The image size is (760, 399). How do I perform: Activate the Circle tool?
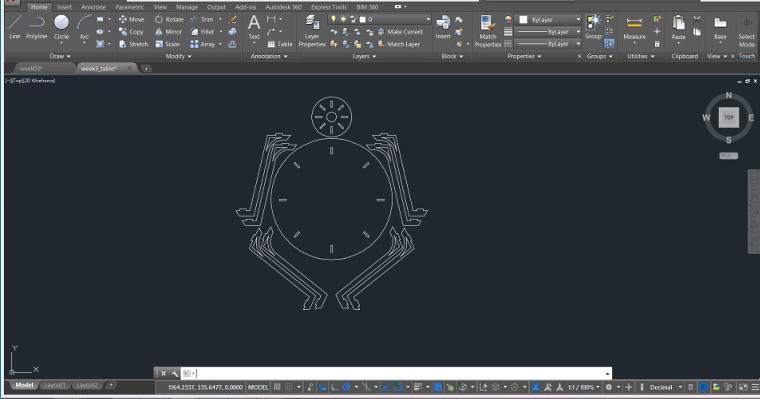click(61, 27)
